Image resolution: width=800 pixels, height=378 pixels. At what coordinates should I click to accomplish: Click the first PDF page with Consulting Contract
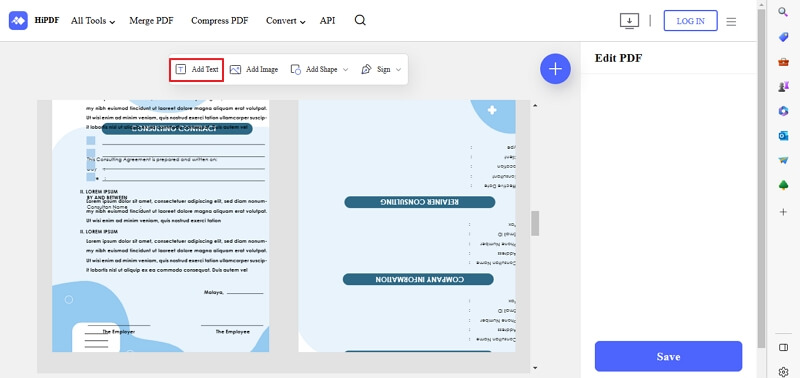click(x=161, y=226)
